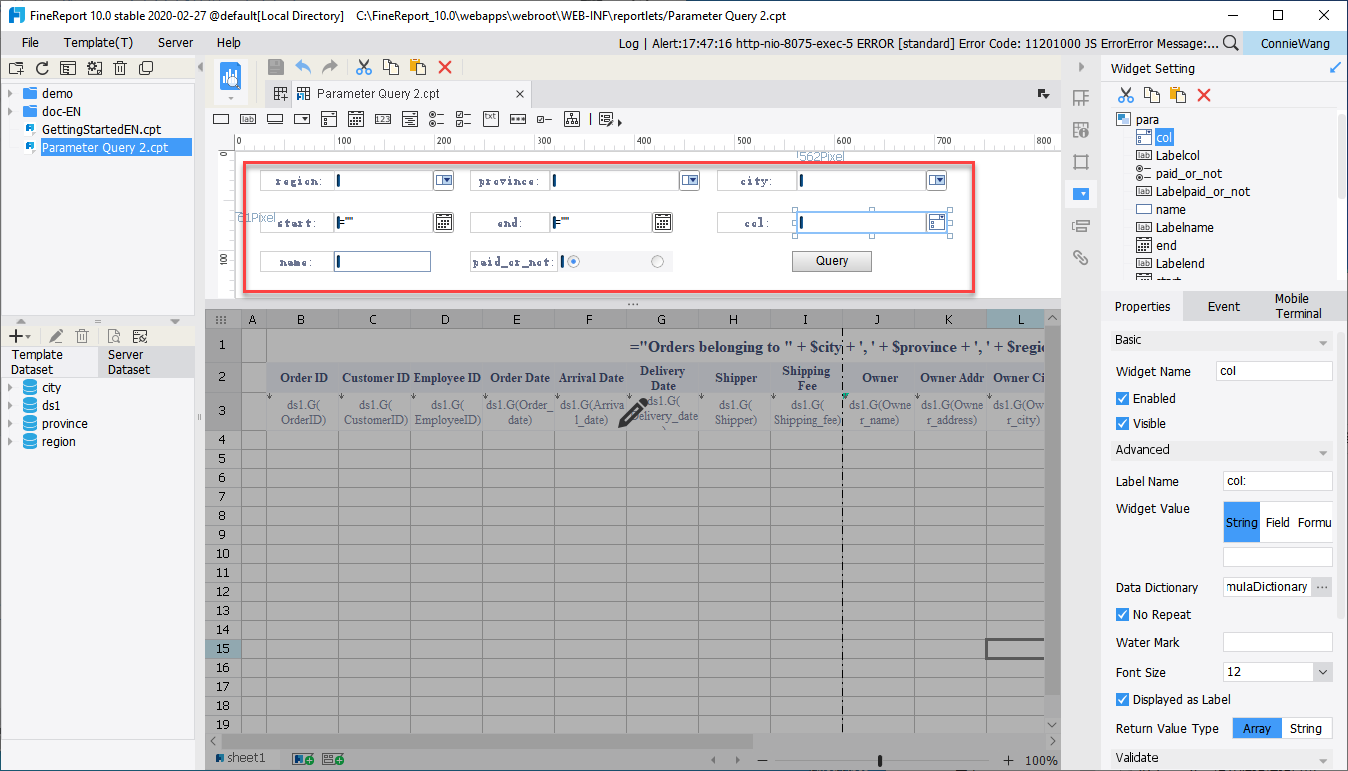This screenshot has height=771, width=1348.
Task: Uncheck the Enabled checkbox
Action: 1123,398
